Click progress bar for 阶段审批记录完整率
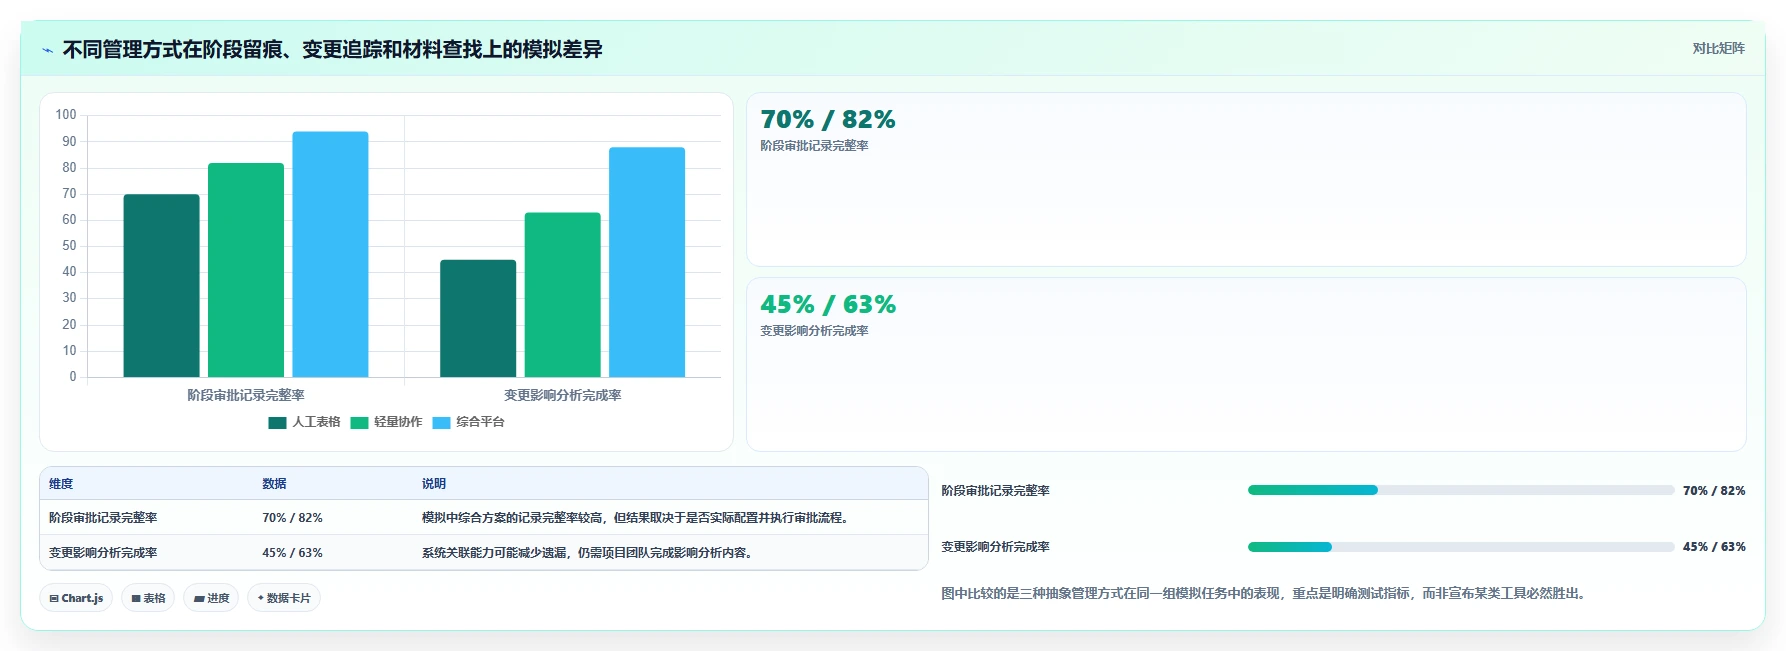This screenshot has width=1786, height=651. (x=1461, y=490)
